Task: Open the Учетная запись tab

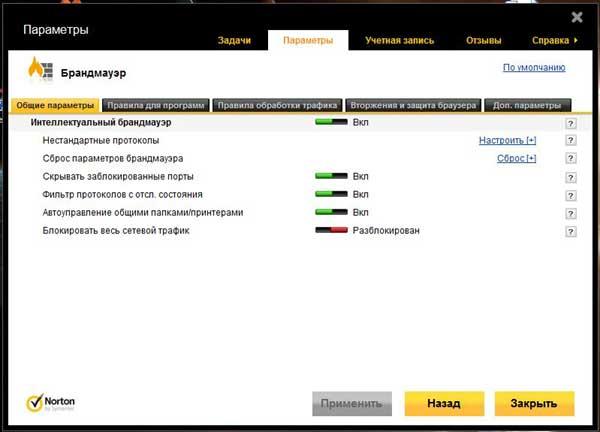Action: click(399, 40)
